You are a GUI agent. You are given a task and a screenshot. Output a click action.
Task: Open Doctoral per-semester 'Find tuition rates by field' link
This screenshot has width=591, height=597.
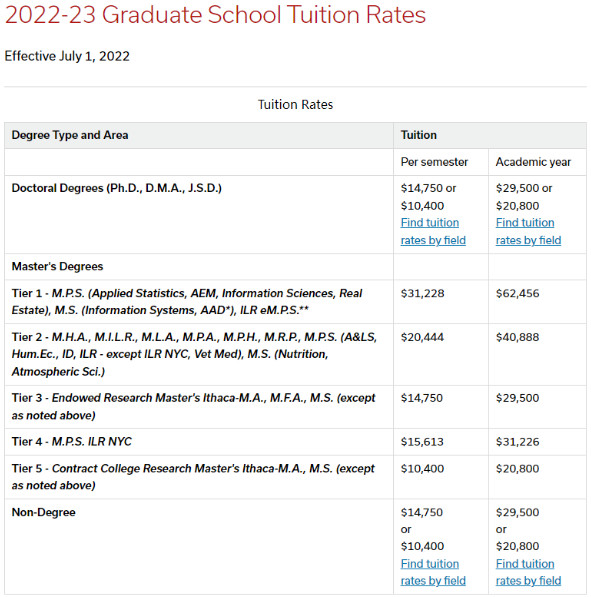click(x=433, y=231)
